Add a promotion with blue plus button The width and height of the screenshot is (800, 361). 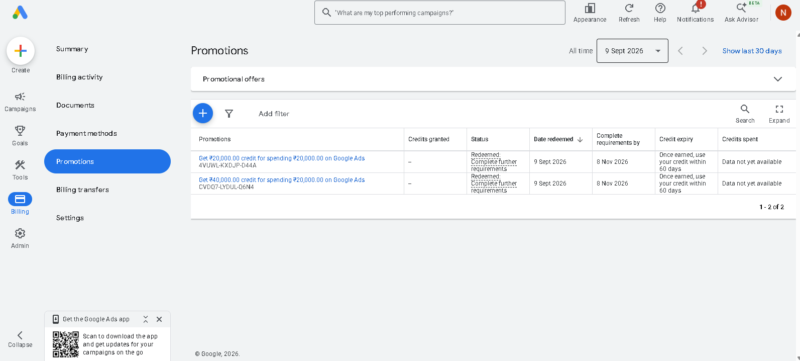[203, 113]
